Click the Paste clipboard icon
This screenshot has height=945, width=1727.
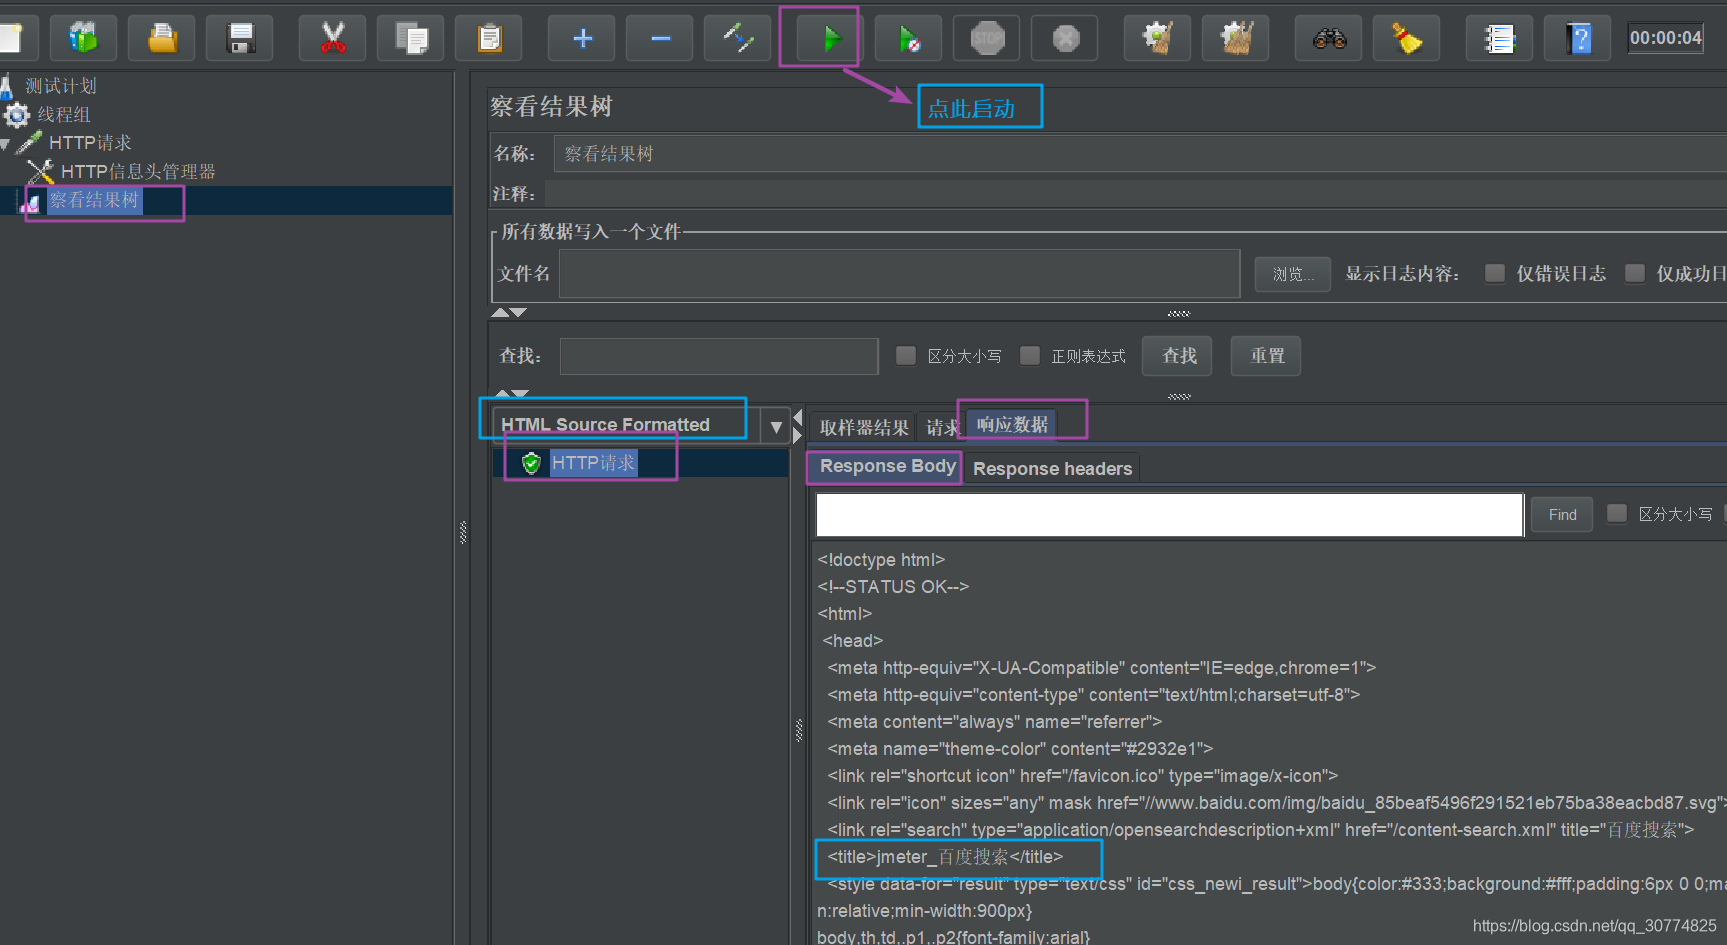pyautogui.click(x=489, y=39)
